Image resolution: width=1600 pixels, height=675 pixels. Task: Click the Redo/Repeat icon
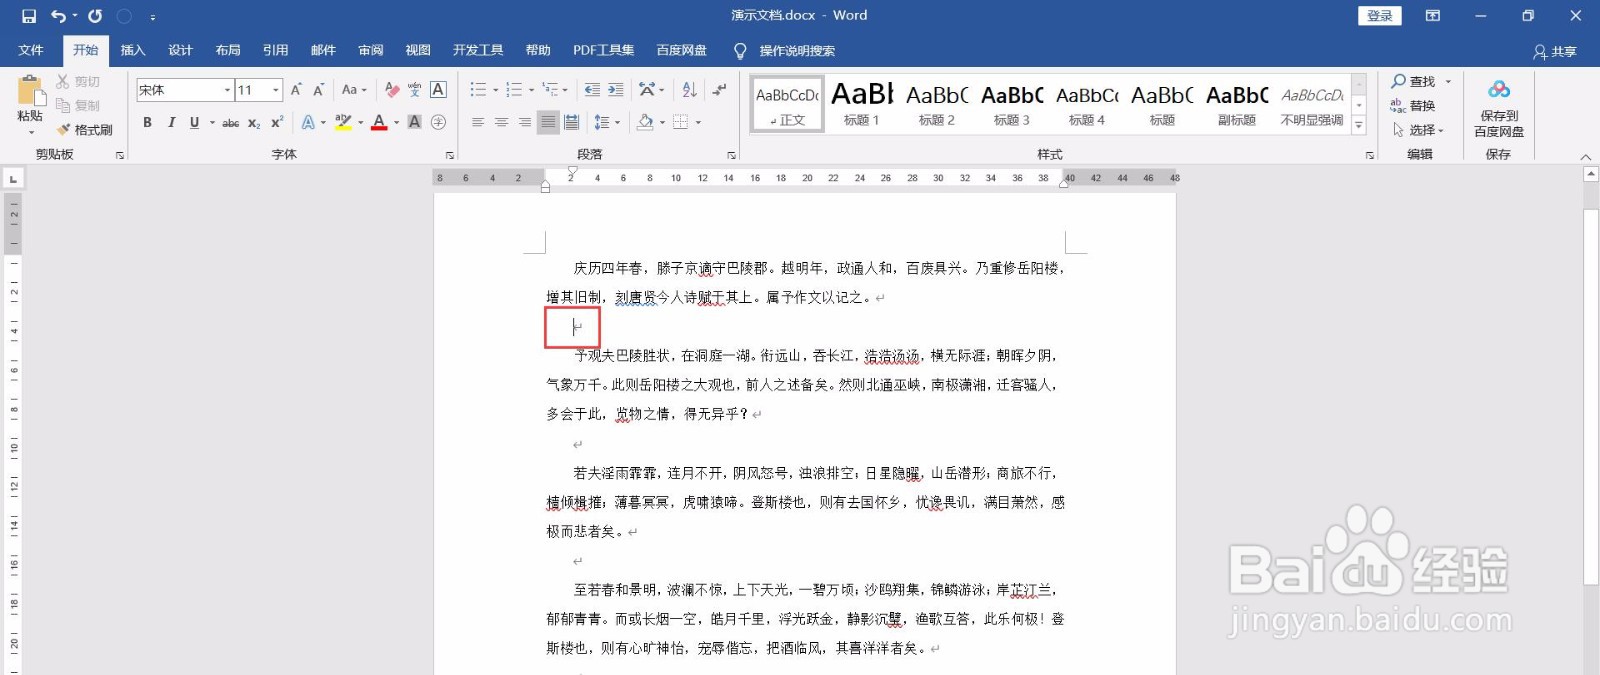coord(95,16)
